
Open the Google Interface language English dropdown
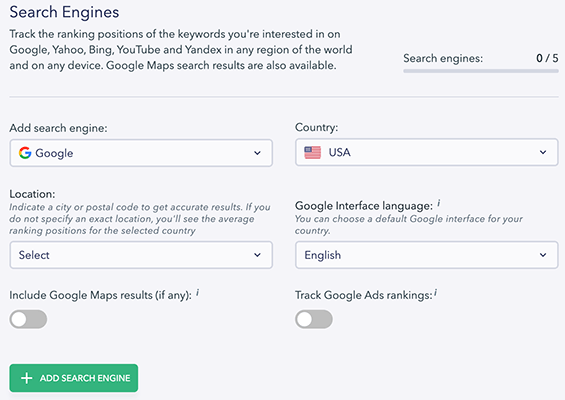pos(427,255)
